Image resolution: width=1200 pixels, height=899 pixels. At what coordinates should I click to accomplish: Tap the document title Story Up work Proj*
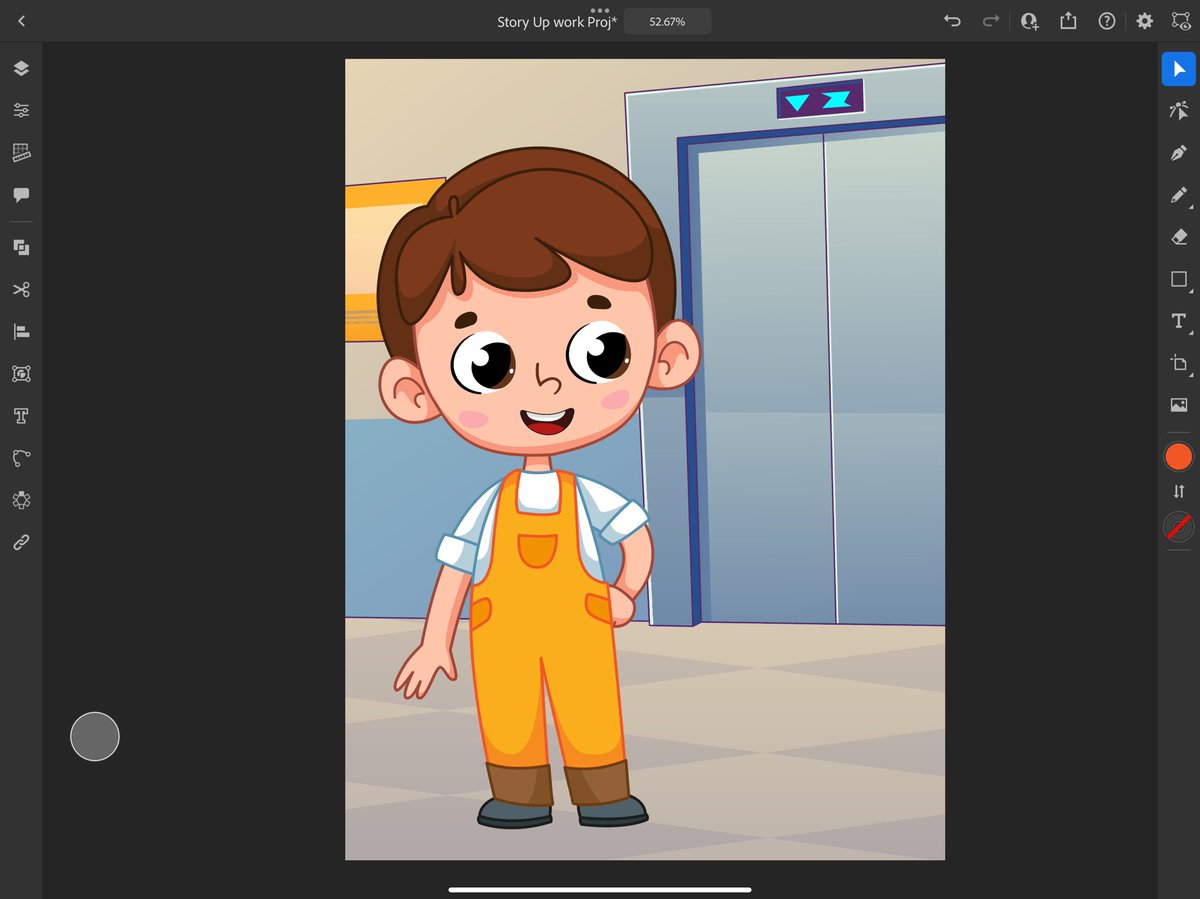(557, 22)
